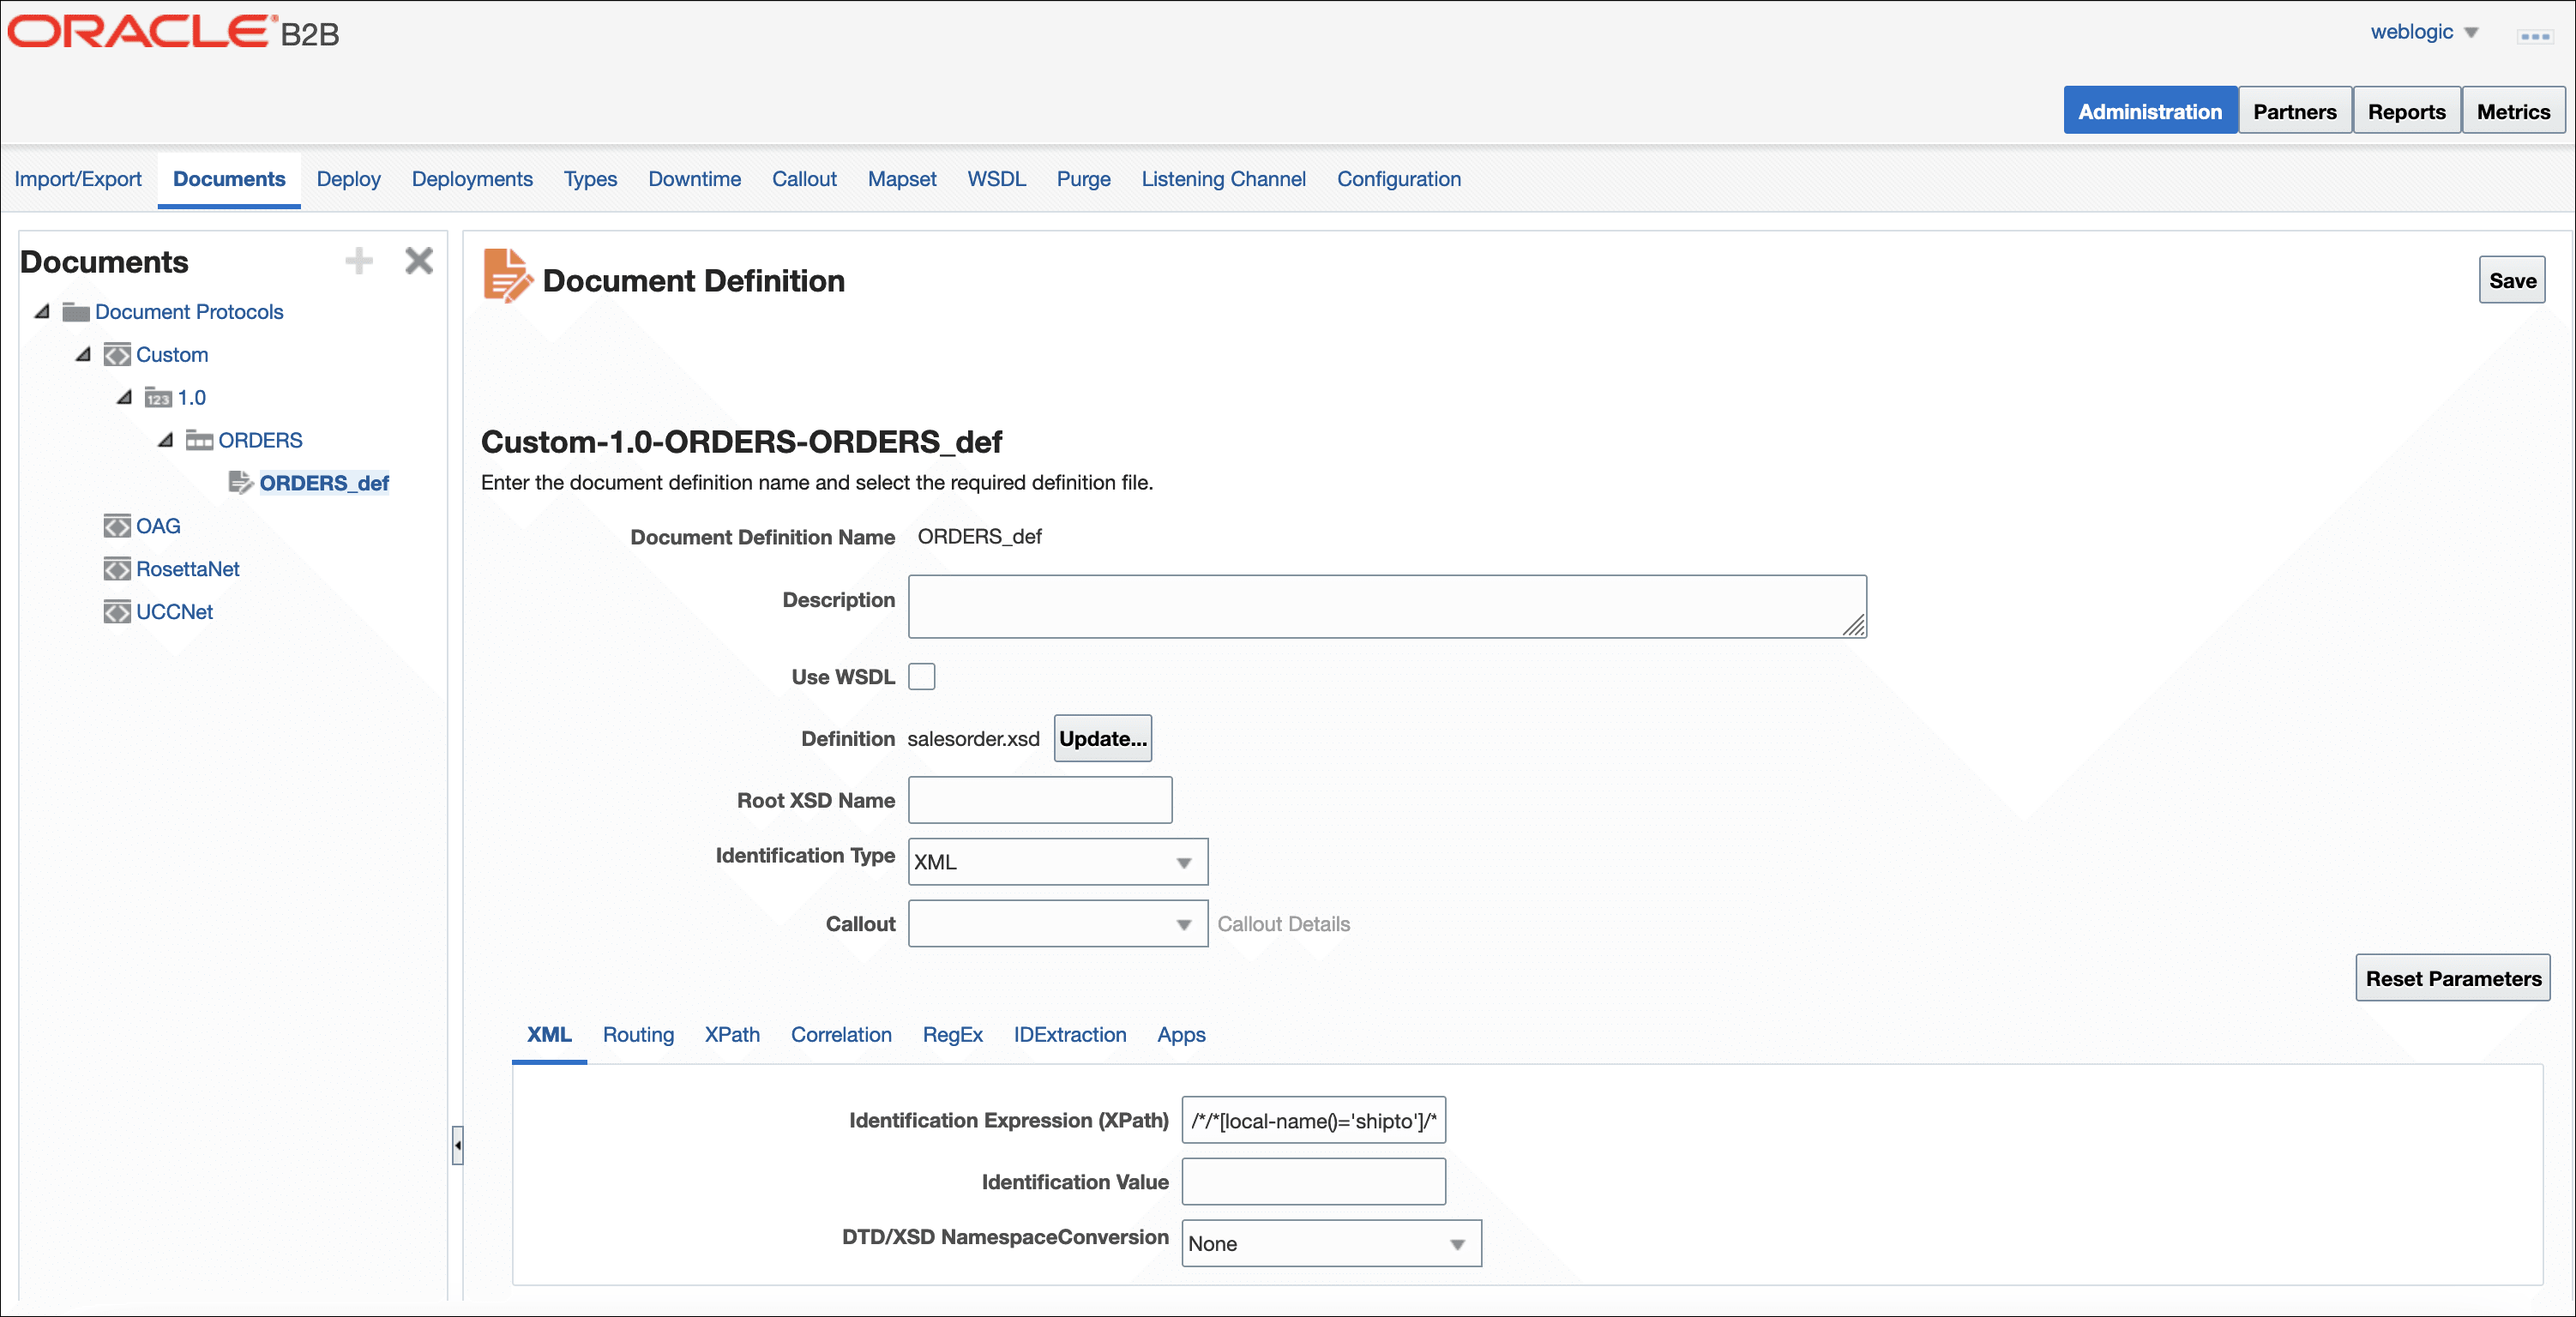Click the Identification Value field
Image resolution: width=2576 pixels, height=1317 pixels.
click(1313, 1182)
